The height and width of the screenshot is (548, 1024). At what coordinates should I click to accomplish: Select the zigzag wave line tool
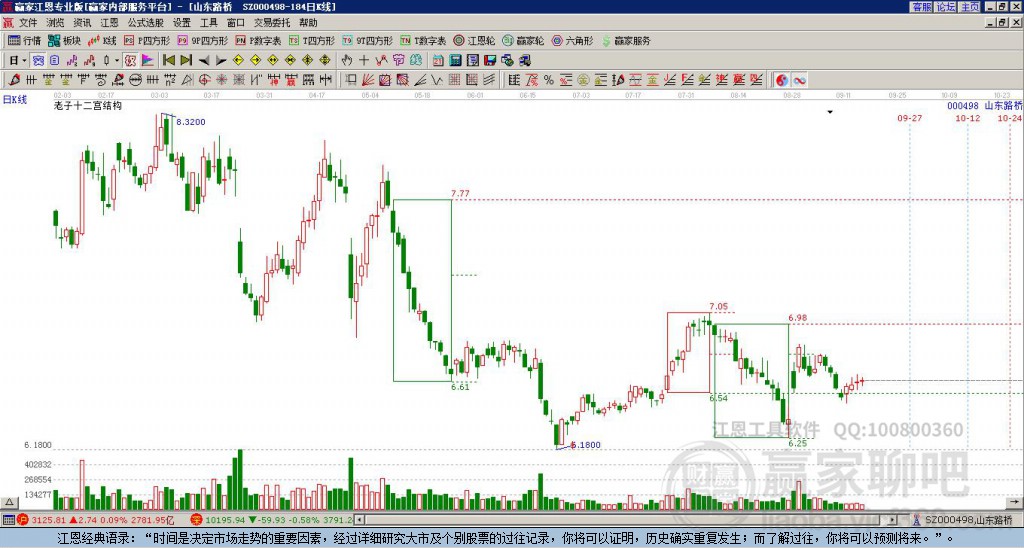(436, 80)
